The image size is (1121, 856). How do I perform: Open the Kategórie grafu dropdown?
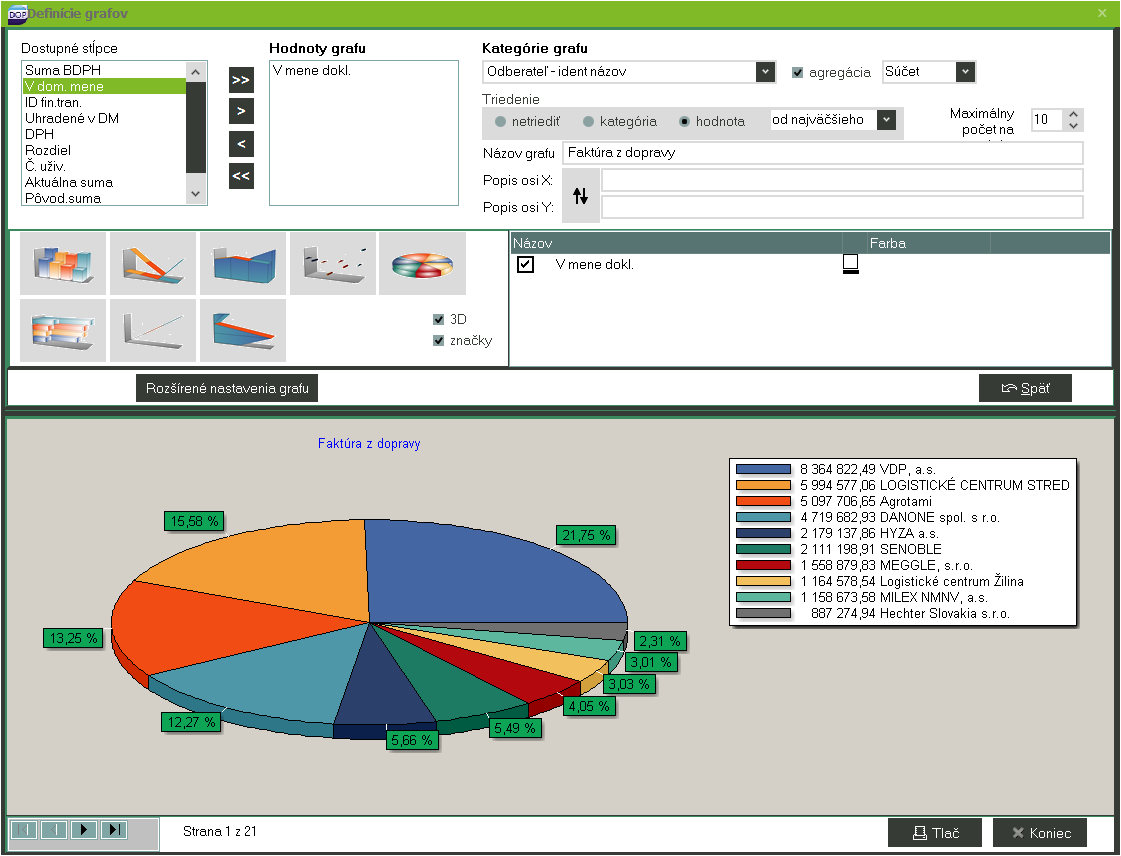pyautogui.click(x=765, y=72)
